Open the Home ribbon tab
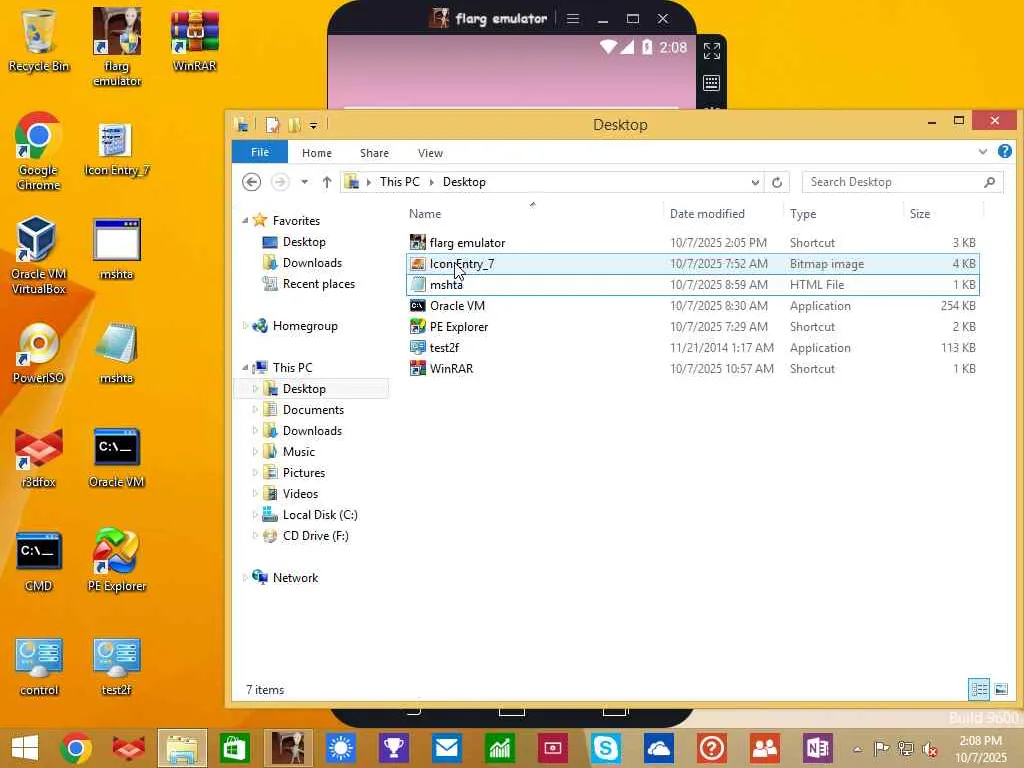1024x768 pixels. coord(317,153)
